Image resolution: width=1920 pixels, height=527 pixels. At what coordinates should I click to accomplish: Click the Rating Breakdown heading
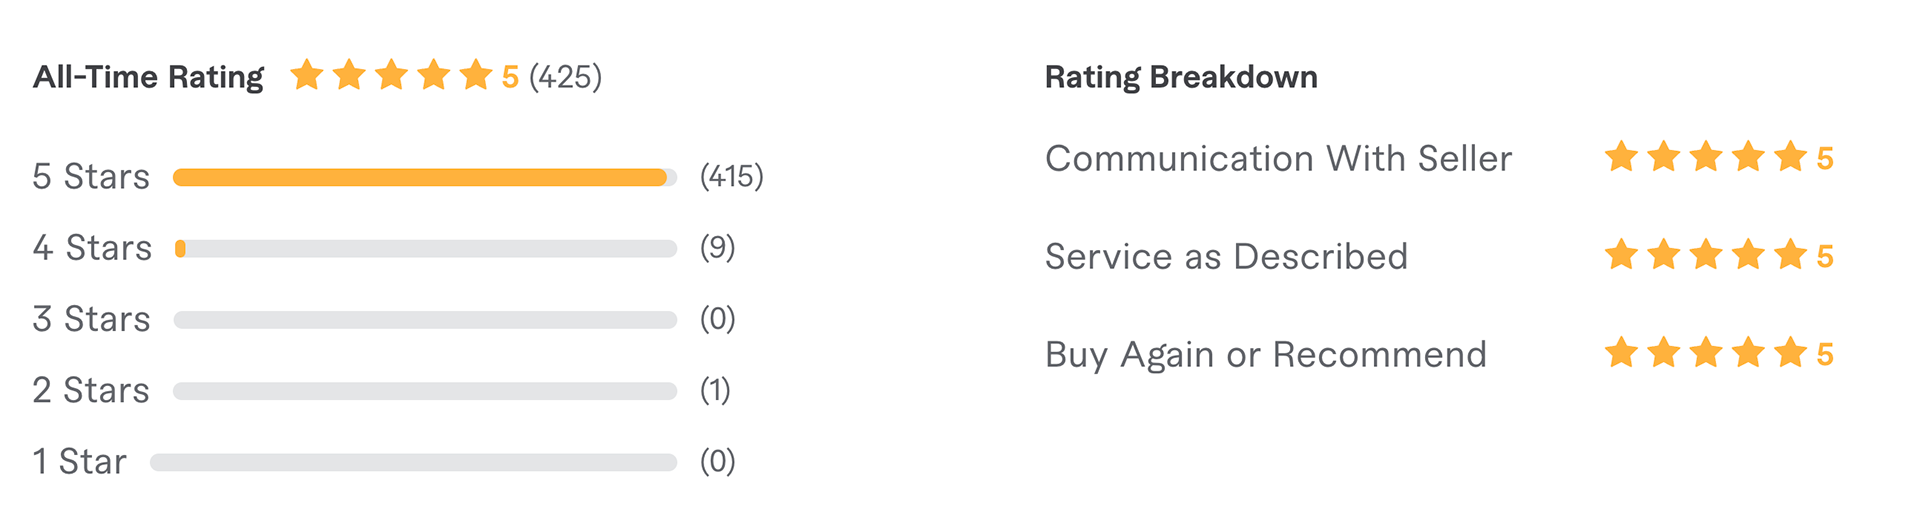point(1181,77)
